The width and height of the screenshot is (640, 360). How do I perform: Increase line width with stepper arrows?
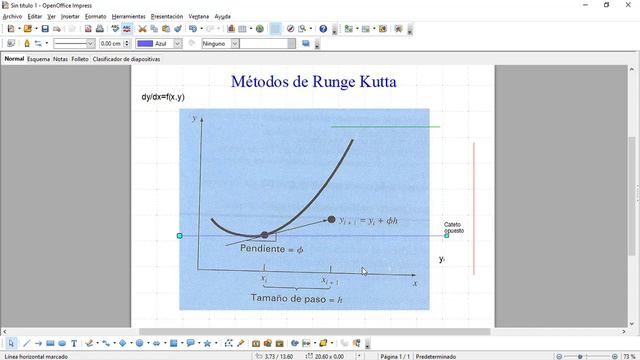pyautogui.click(x=127, y=41)
